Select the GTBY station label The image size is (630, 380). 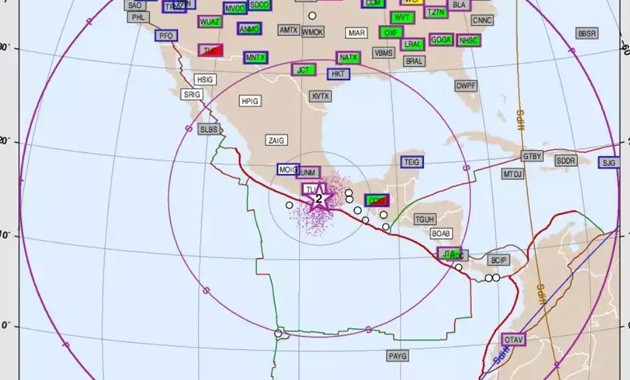click(532, 156)
